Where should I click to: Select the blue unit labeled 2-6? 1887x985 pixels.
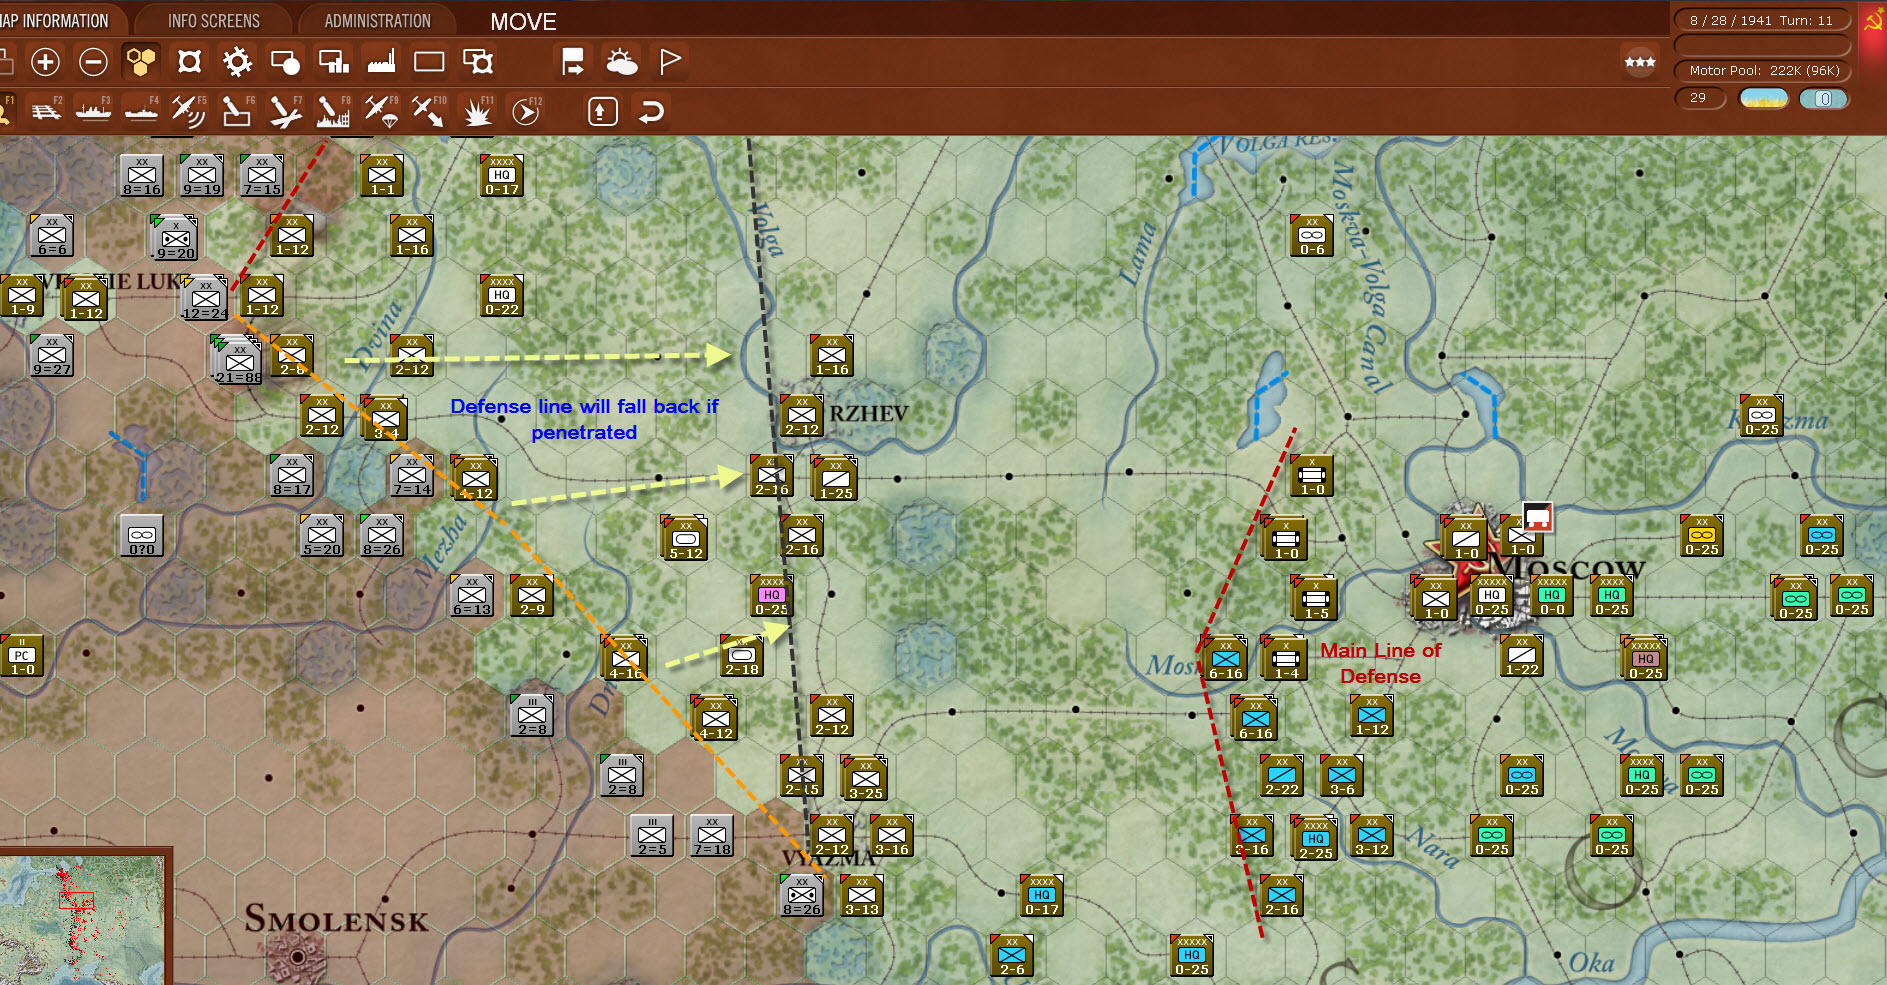coord(1012,956)
